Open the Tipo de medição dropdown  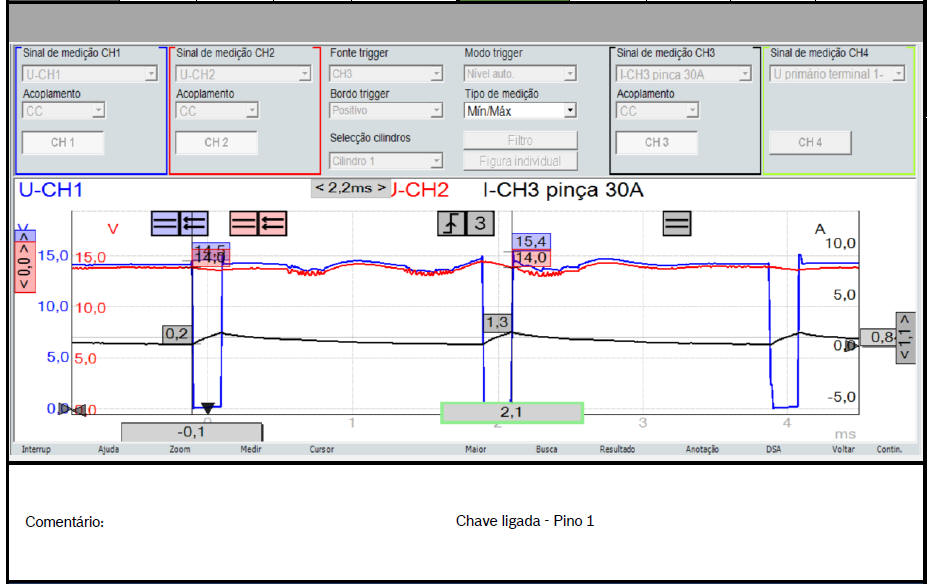point(520,111)
